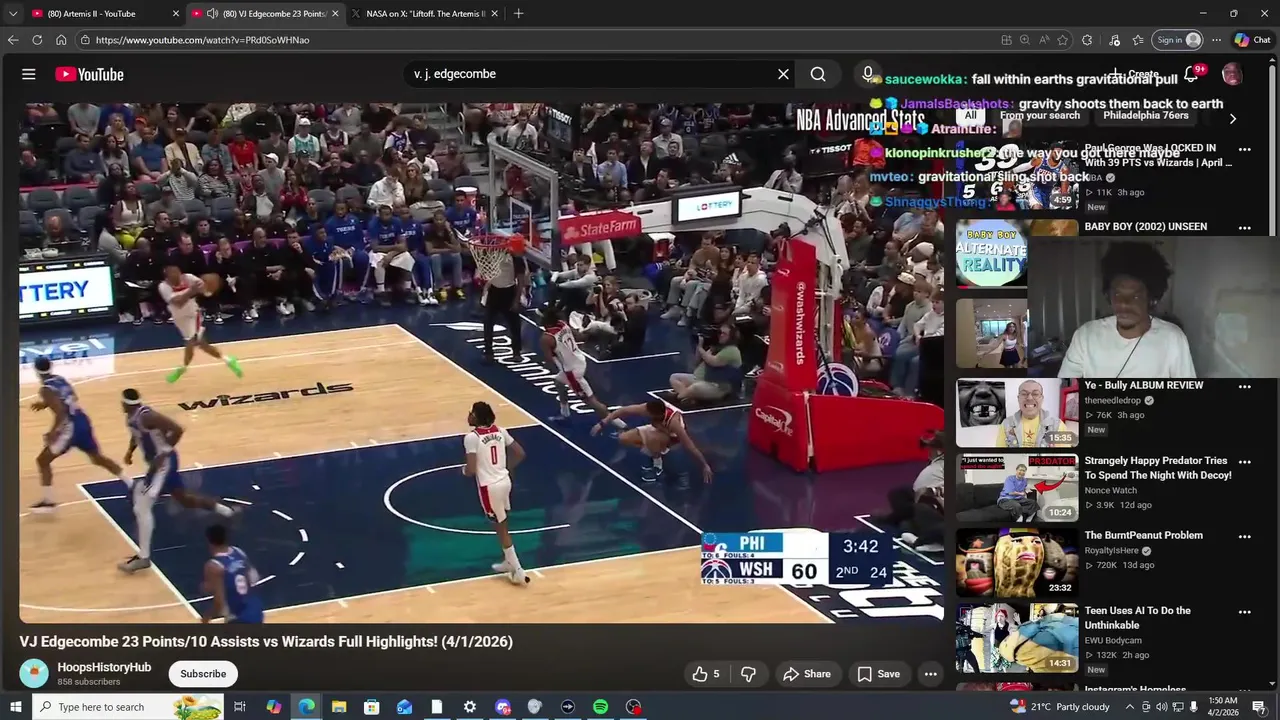The height and width of the screenshot is (720, 1280).
Task: Dislike the video with thumbs down
Action: tap(748, 674)
